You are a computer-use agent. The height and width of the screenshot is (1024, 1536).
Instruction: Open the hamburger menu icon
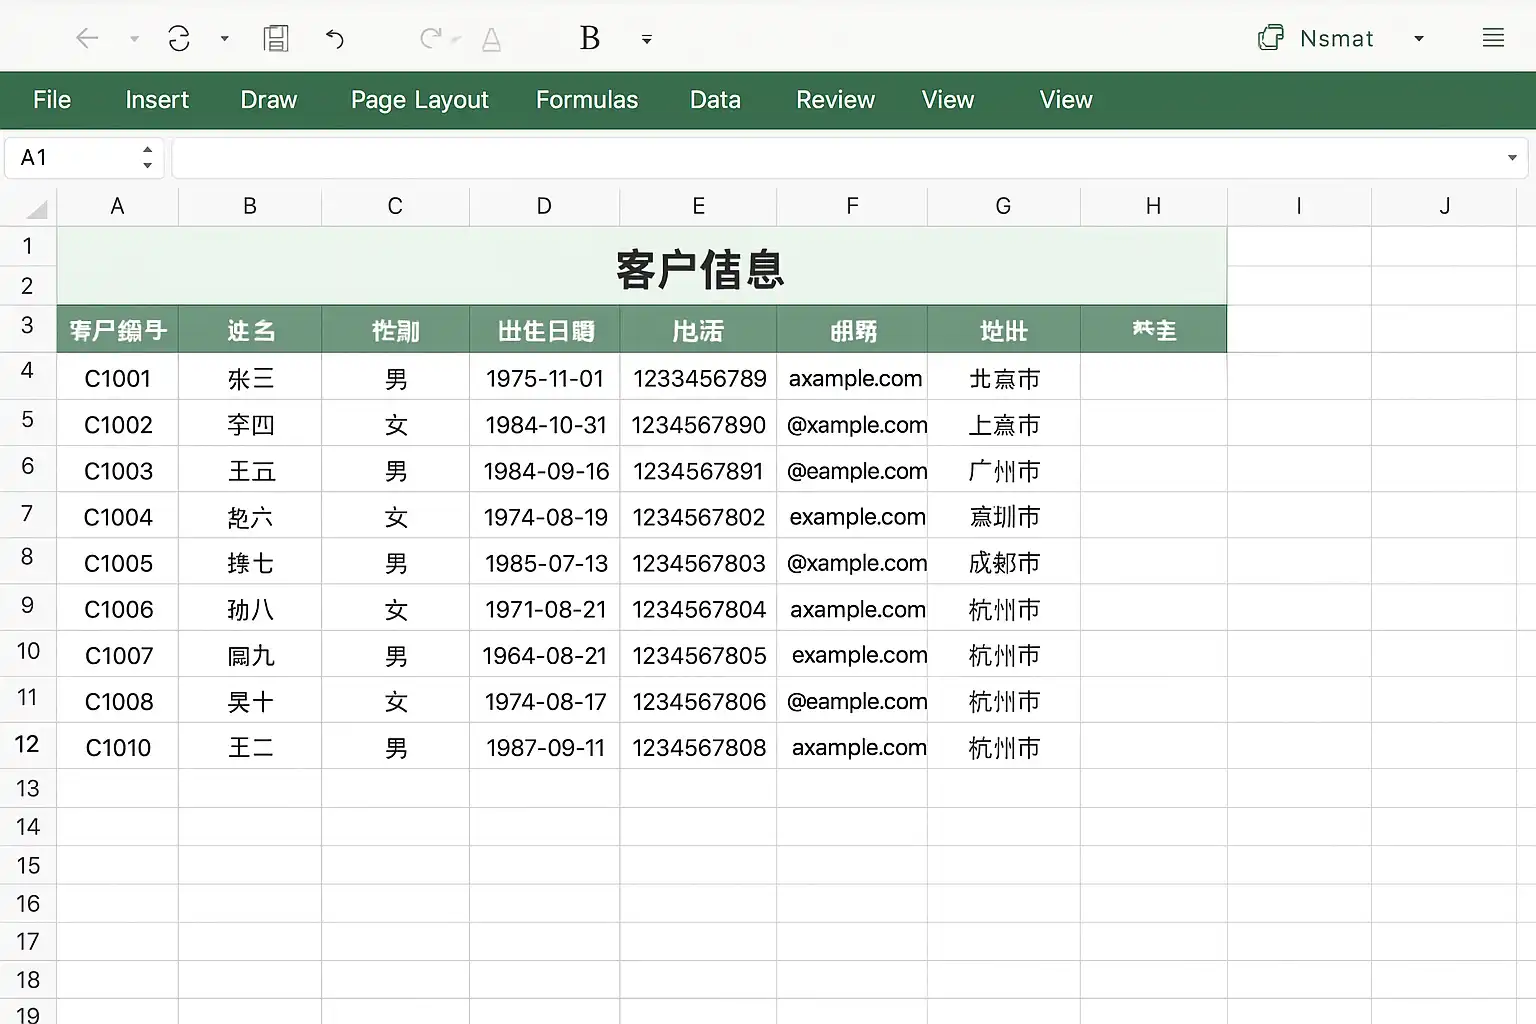click(x=1493, y=39)
